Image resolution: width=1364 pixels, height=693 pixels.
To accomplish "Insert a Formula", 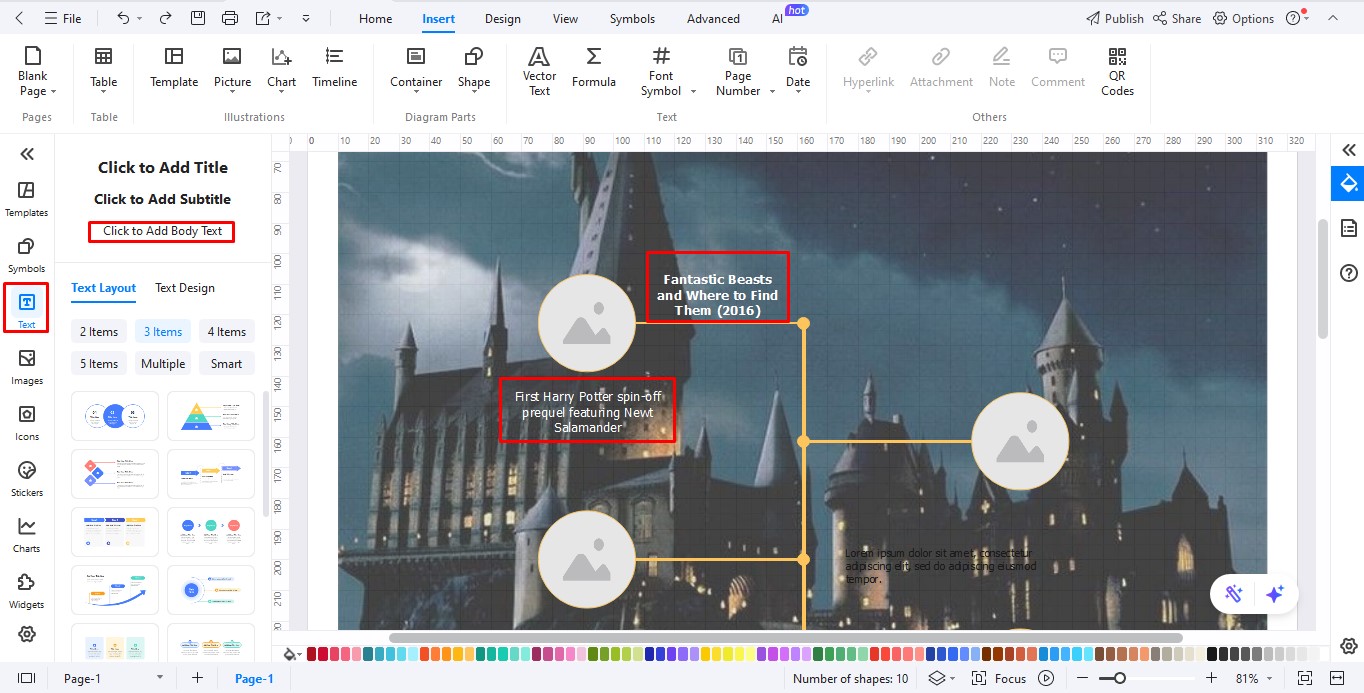I will tap(593, 67).
